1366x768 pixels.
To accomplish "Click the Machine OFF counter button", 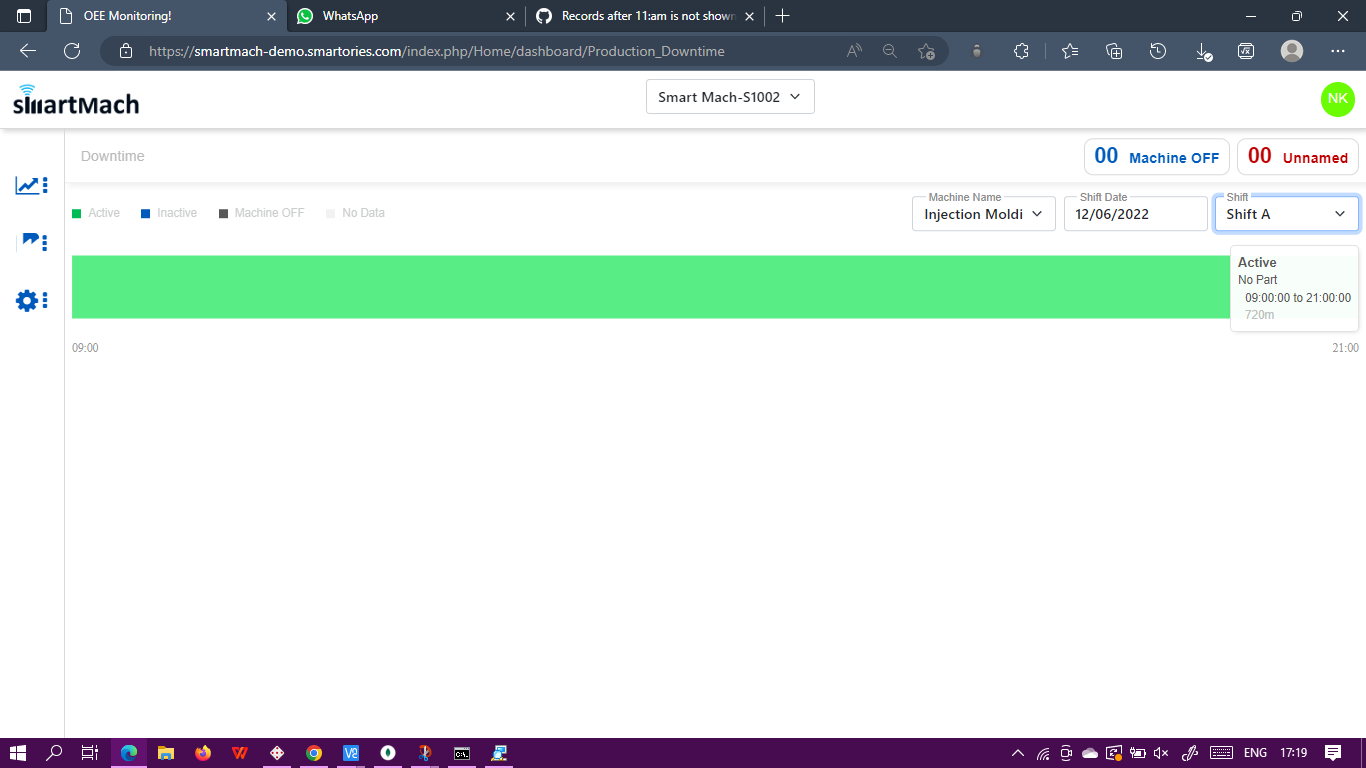I will 1157,156.
